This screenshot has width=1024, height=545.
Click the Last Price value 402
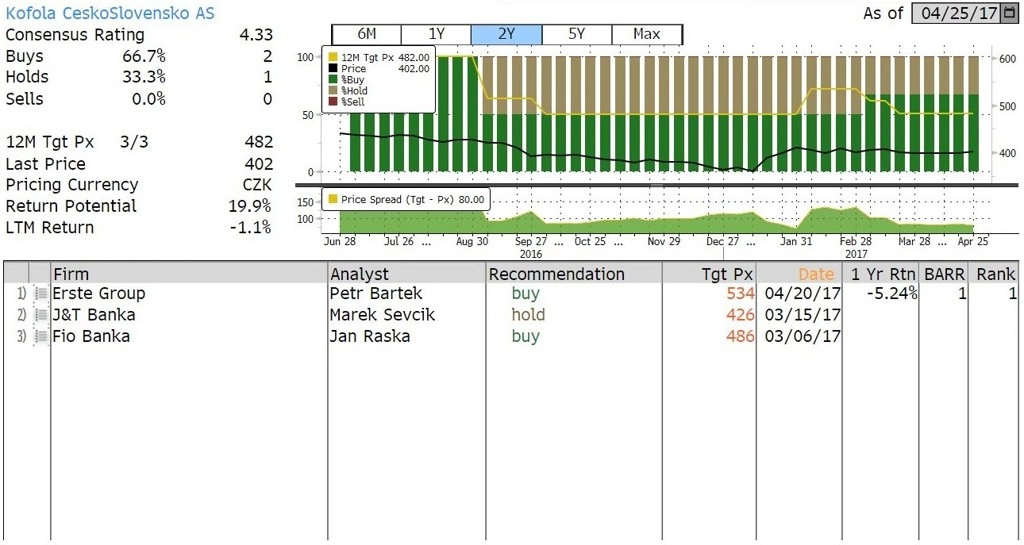259,164
